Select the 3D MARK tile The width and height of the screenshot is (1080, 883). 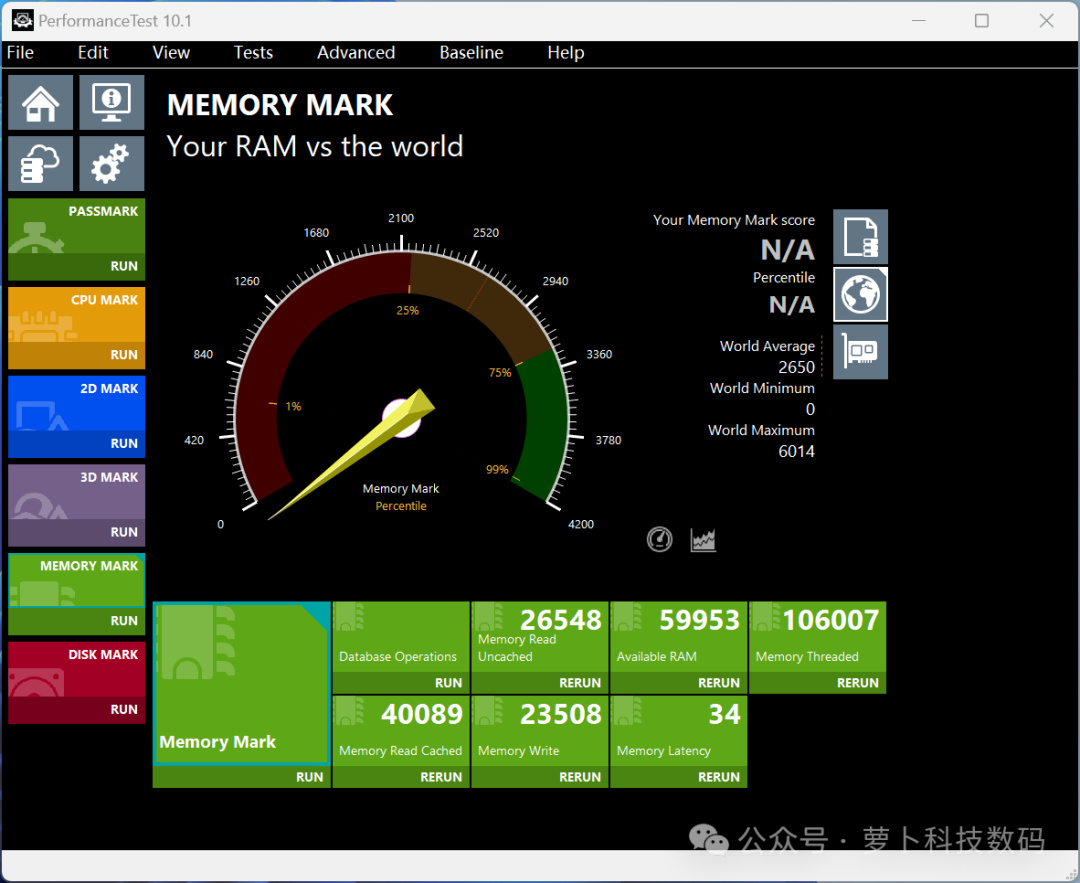tap(76, 492)
